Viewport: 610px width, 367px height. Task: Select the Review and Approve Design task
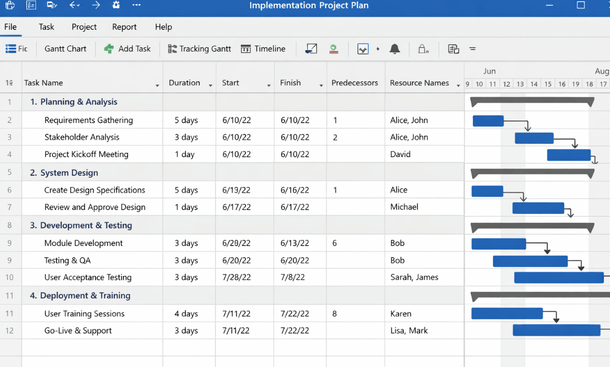(x=95, y=207)
